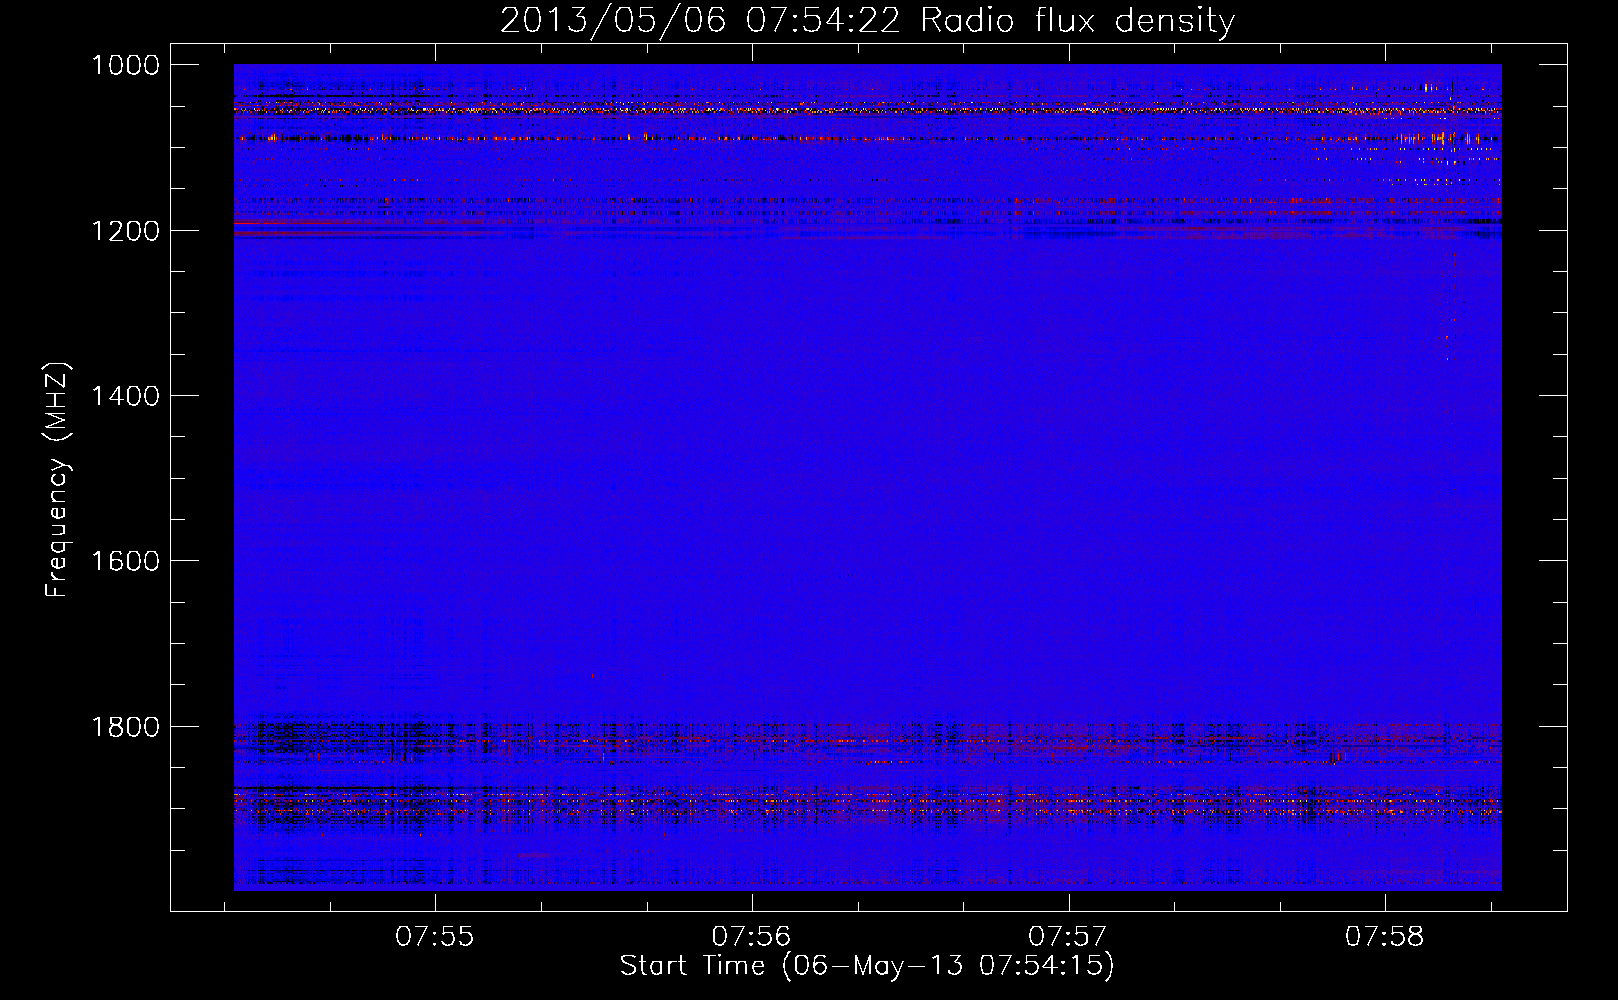Click the 1400 frequency tick label

click(125, 396)
